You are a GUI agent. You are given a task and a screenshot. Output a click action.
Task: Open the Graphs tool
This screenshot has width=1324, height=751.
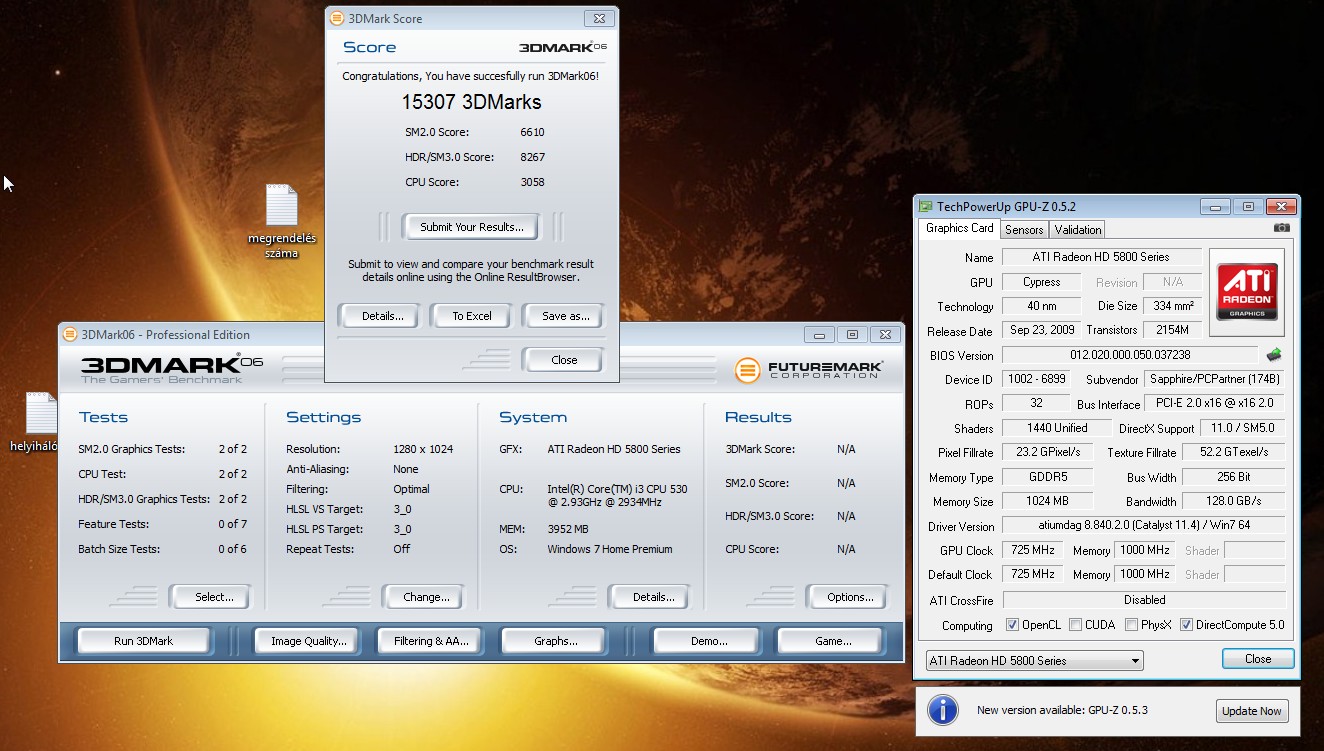click(x=555, y=641)
